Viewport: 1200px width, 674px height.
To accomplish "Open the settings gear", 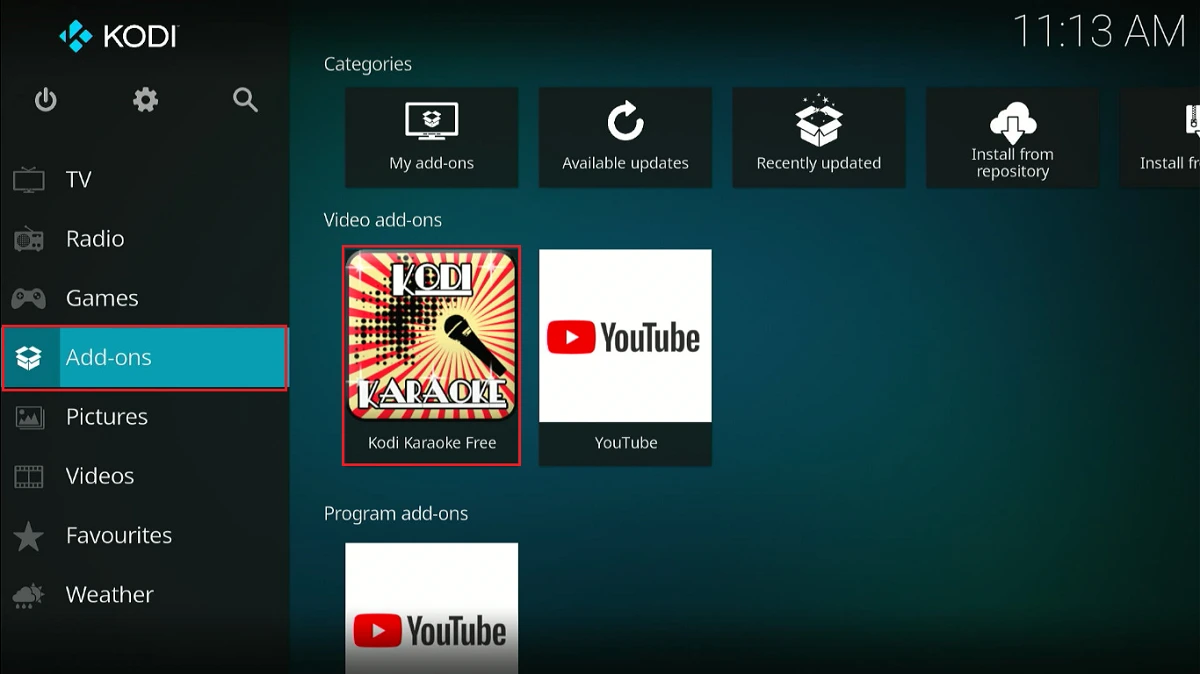I will pos(146,100).
